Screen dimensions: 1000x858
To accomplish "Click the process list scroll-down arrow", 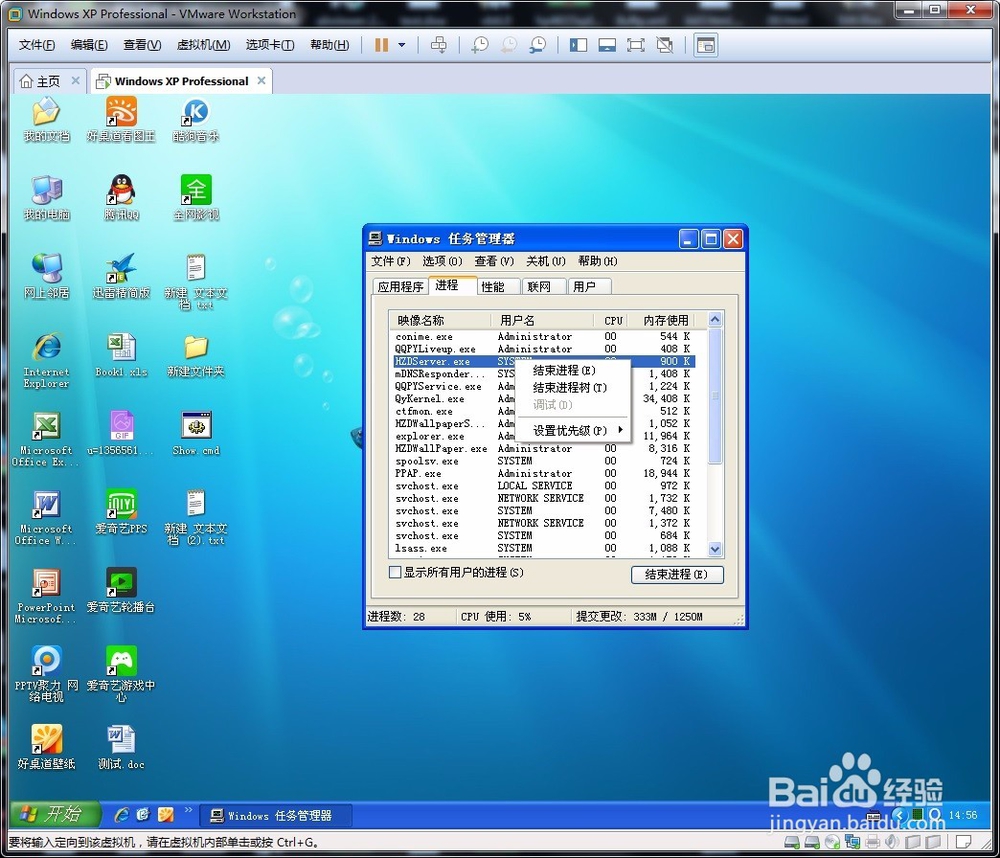I will (715, 549).
